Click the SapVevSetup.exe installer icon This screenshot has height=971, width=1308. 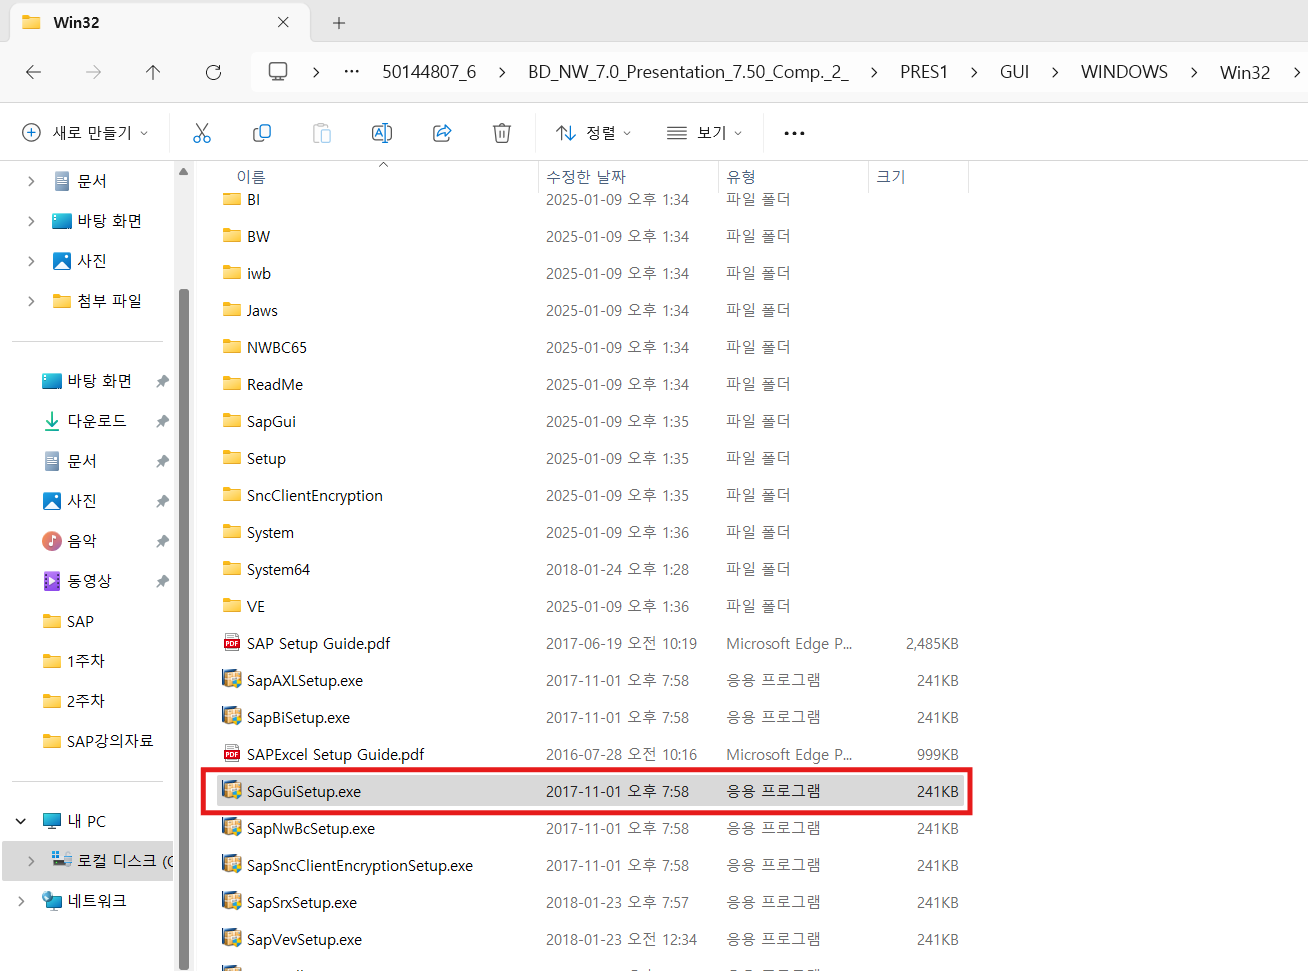(x=232, y=938)
